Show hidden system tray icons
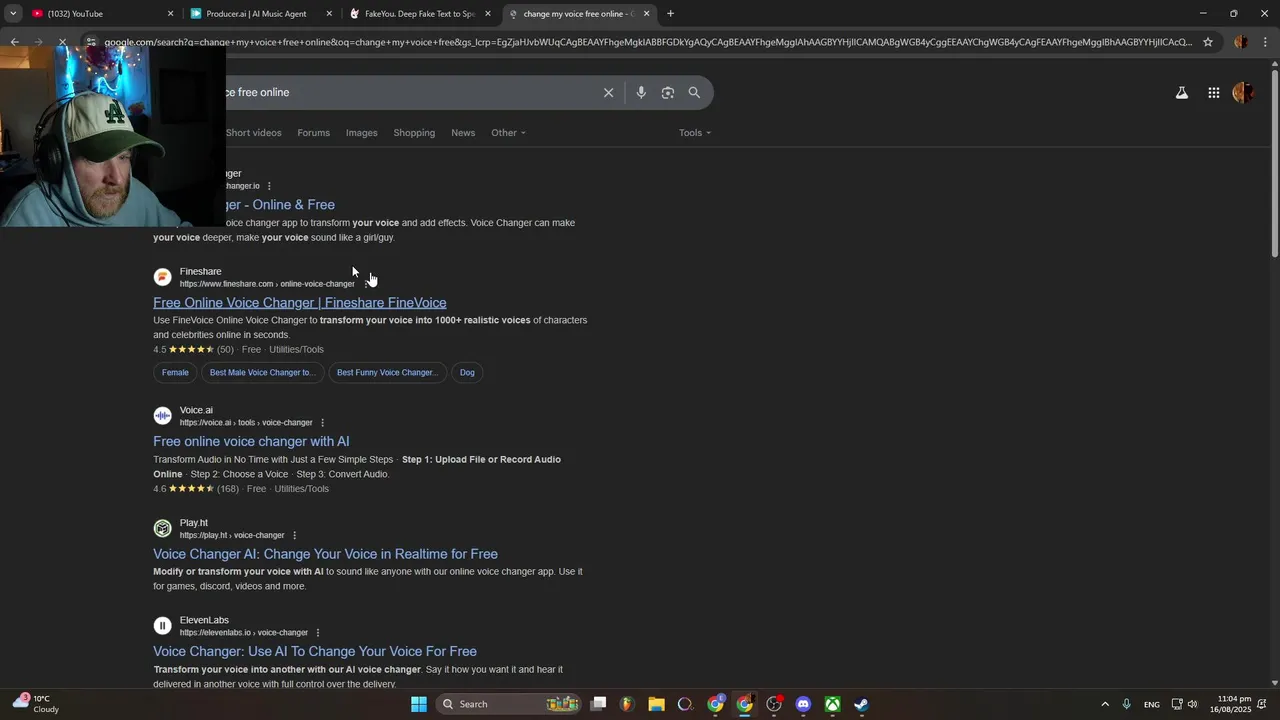This screenshot has width=1280, height=720. point(1105,704)
